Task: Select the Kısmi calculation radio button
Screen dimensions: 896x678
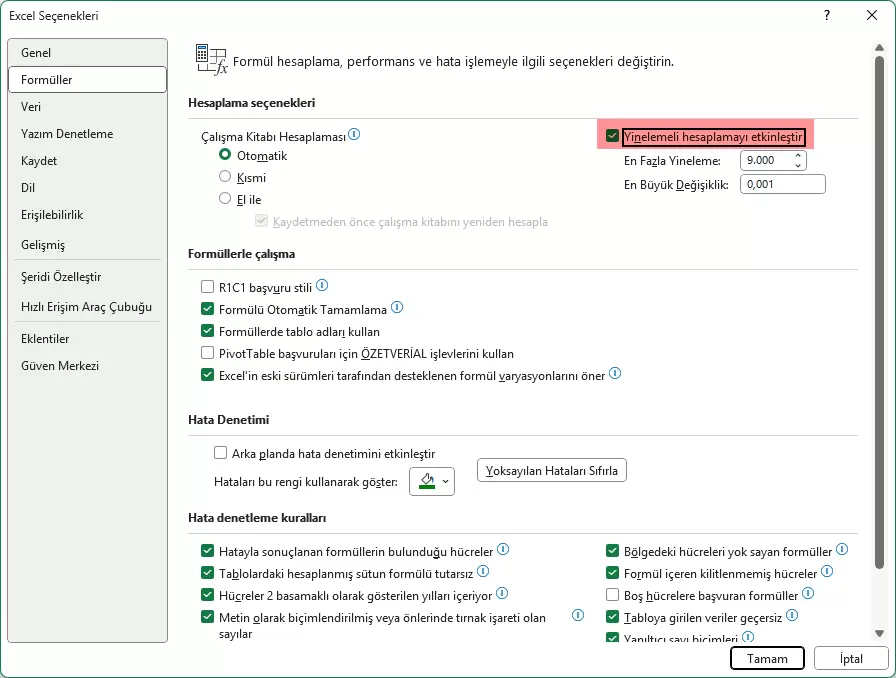Action: tap(225, 177)
